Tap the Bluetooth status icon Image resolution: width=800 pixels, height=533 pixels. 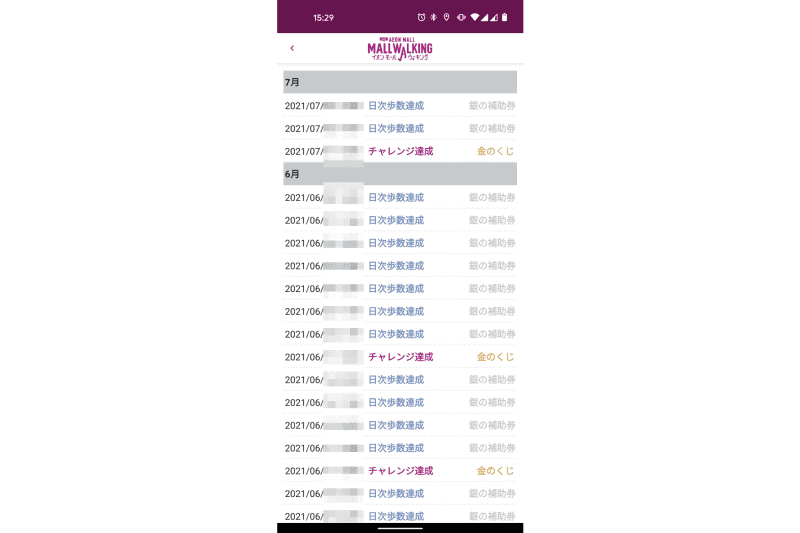pyautogui.click(x=434, y=17)
